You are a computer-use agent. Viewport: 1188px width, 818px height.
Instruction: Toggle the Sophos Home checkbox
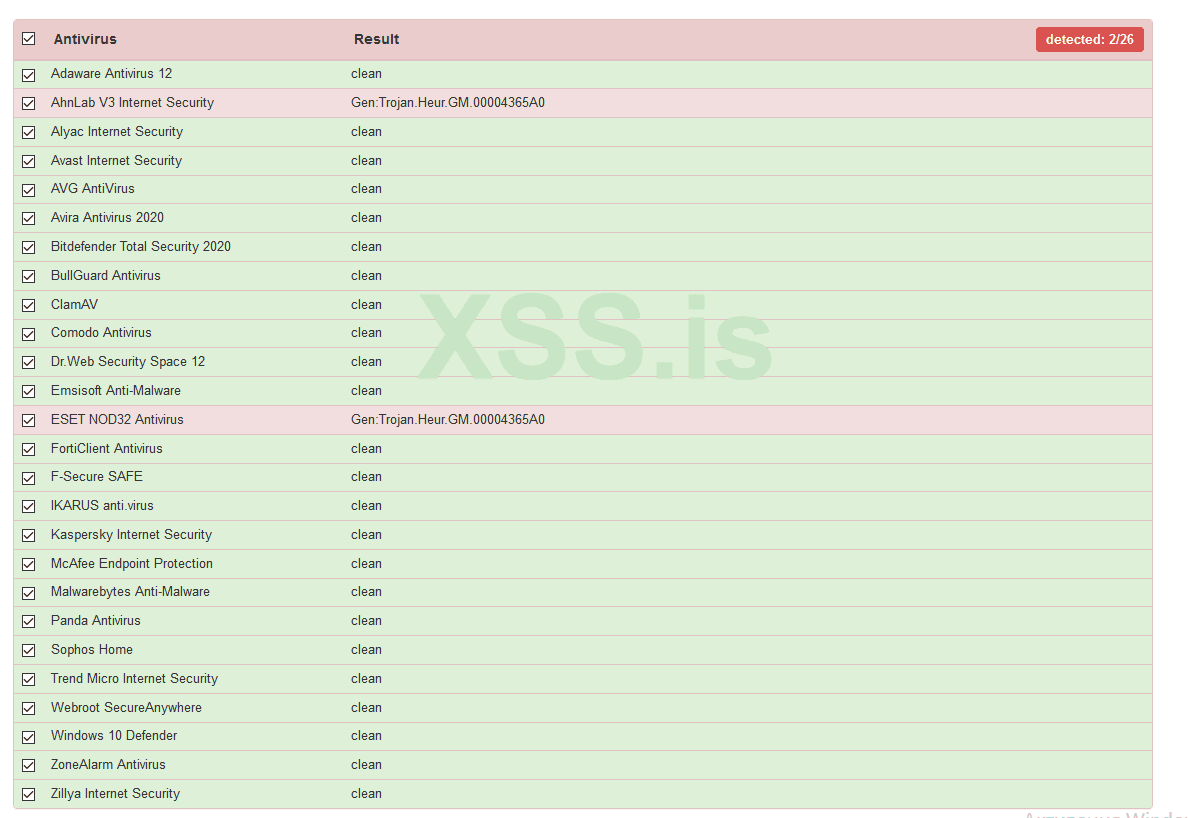29,651
